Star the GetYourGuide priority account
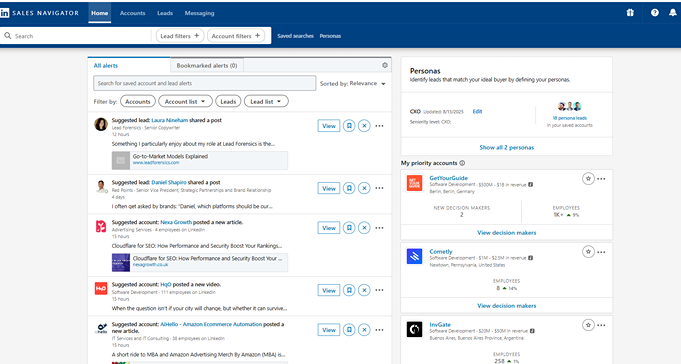Screen dimensions: 681x364 click(x=588, y=179)
